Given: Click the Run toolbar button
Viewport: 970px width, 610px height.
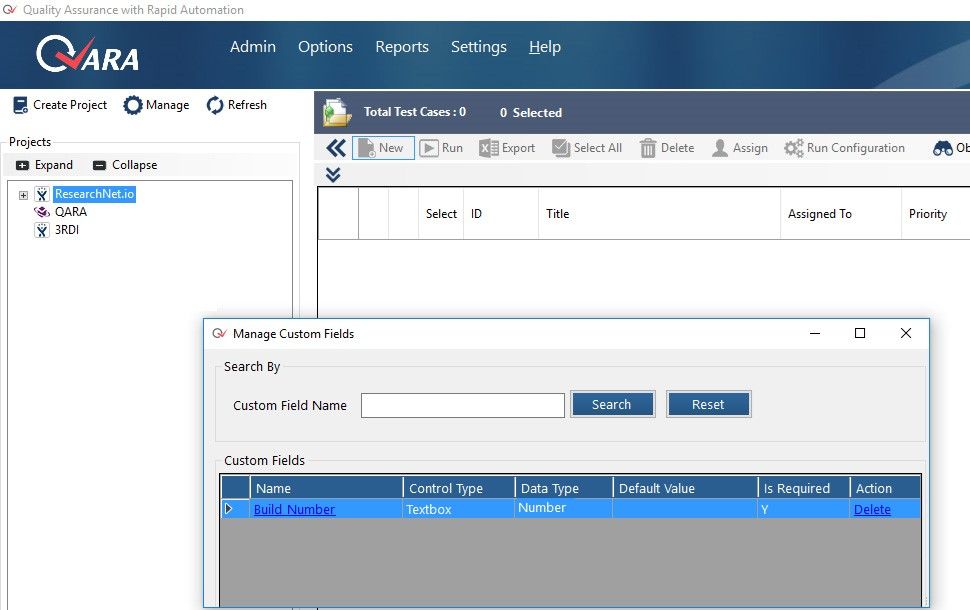Looking at the screenshot, I should tap(441, 148).
